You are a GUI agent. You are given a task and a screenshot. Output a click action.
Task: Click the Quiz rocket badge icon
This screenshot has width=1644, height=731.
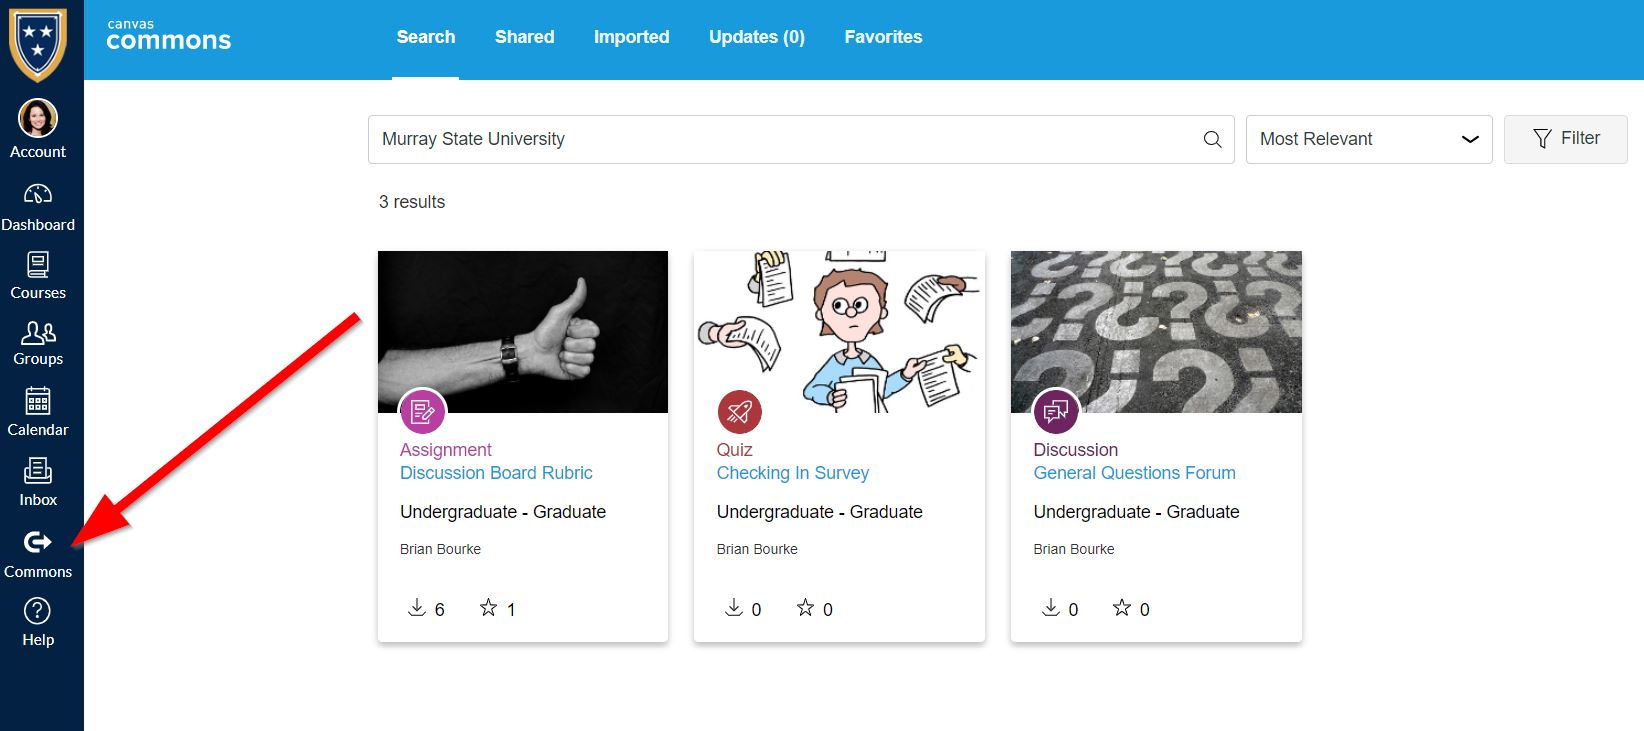coord(739,411)
